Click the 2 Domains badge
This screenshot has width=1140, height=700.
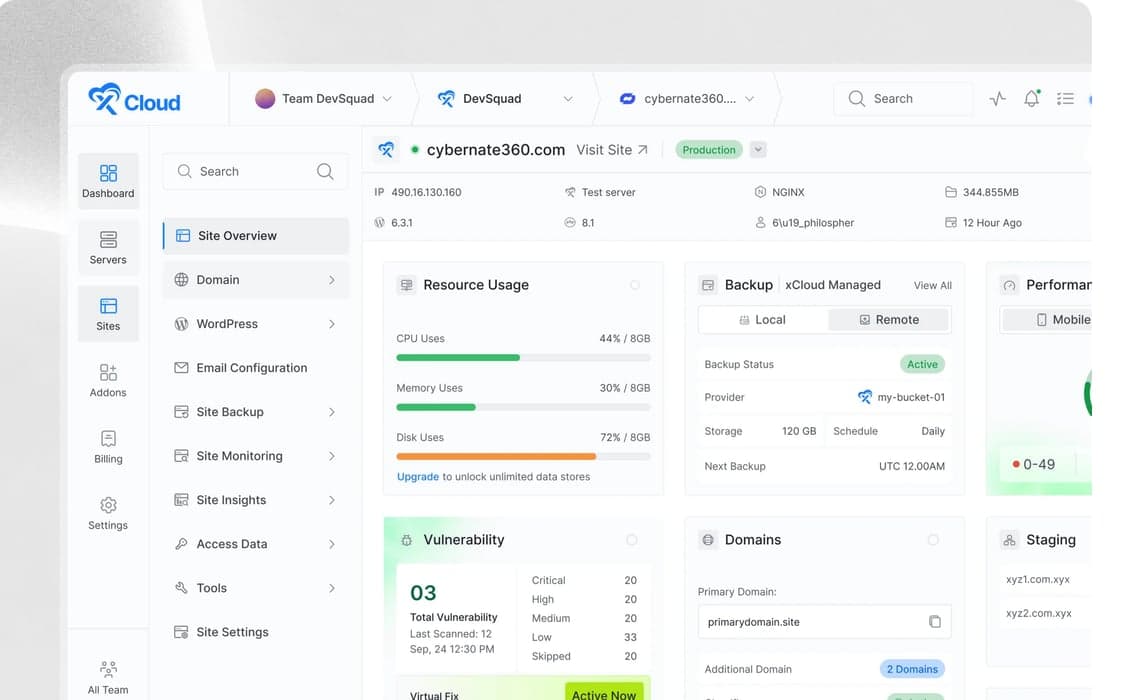pos(912,669)
